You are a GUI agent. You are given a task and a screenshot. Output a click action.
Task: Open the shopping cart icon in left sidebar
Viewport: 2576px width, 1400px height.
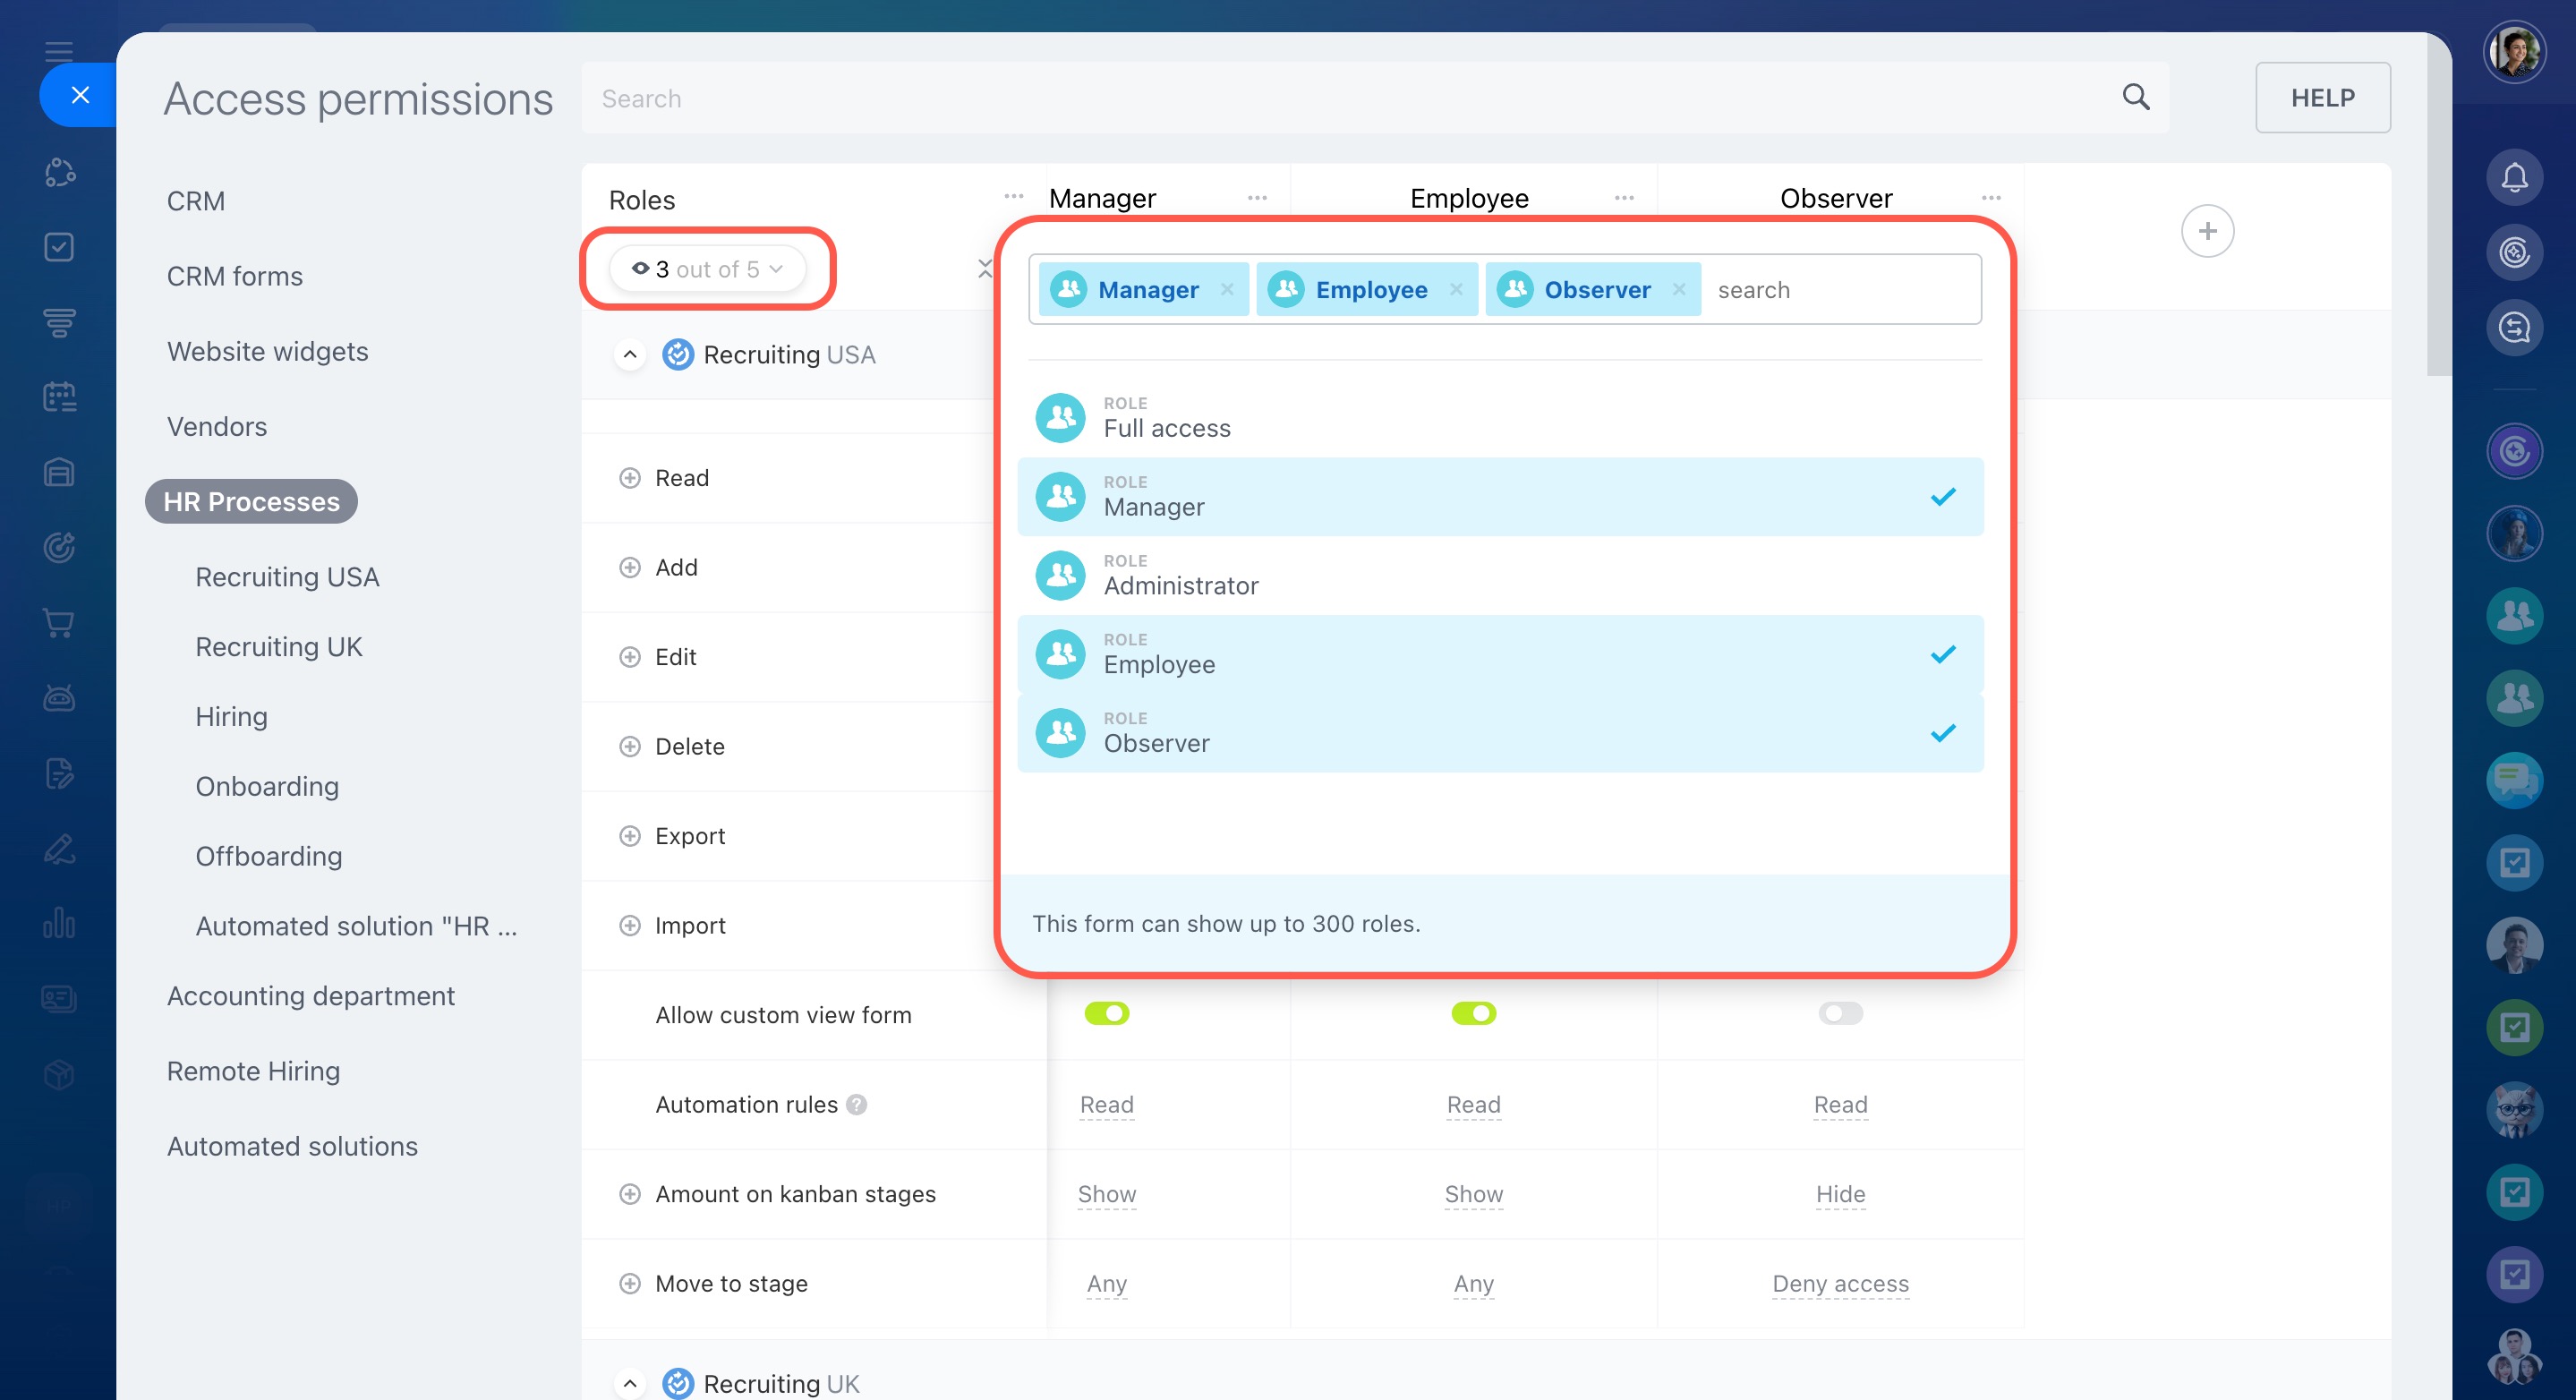pyautogui.click(x=59, y=623)
